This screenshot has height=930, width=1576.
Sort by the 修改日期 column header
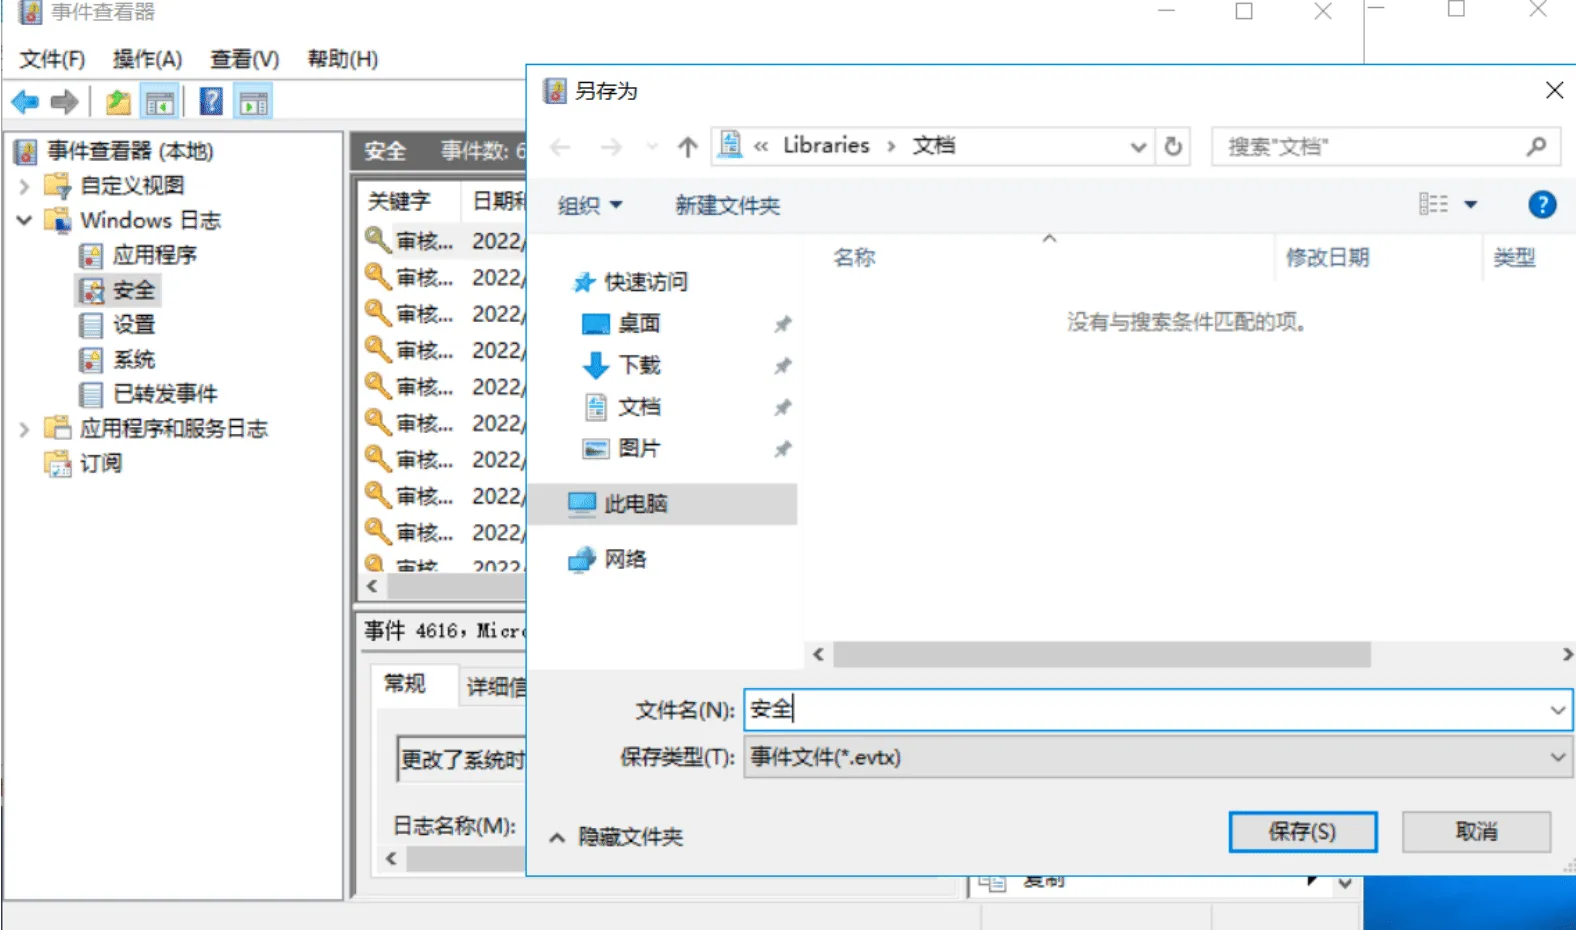1327,258
